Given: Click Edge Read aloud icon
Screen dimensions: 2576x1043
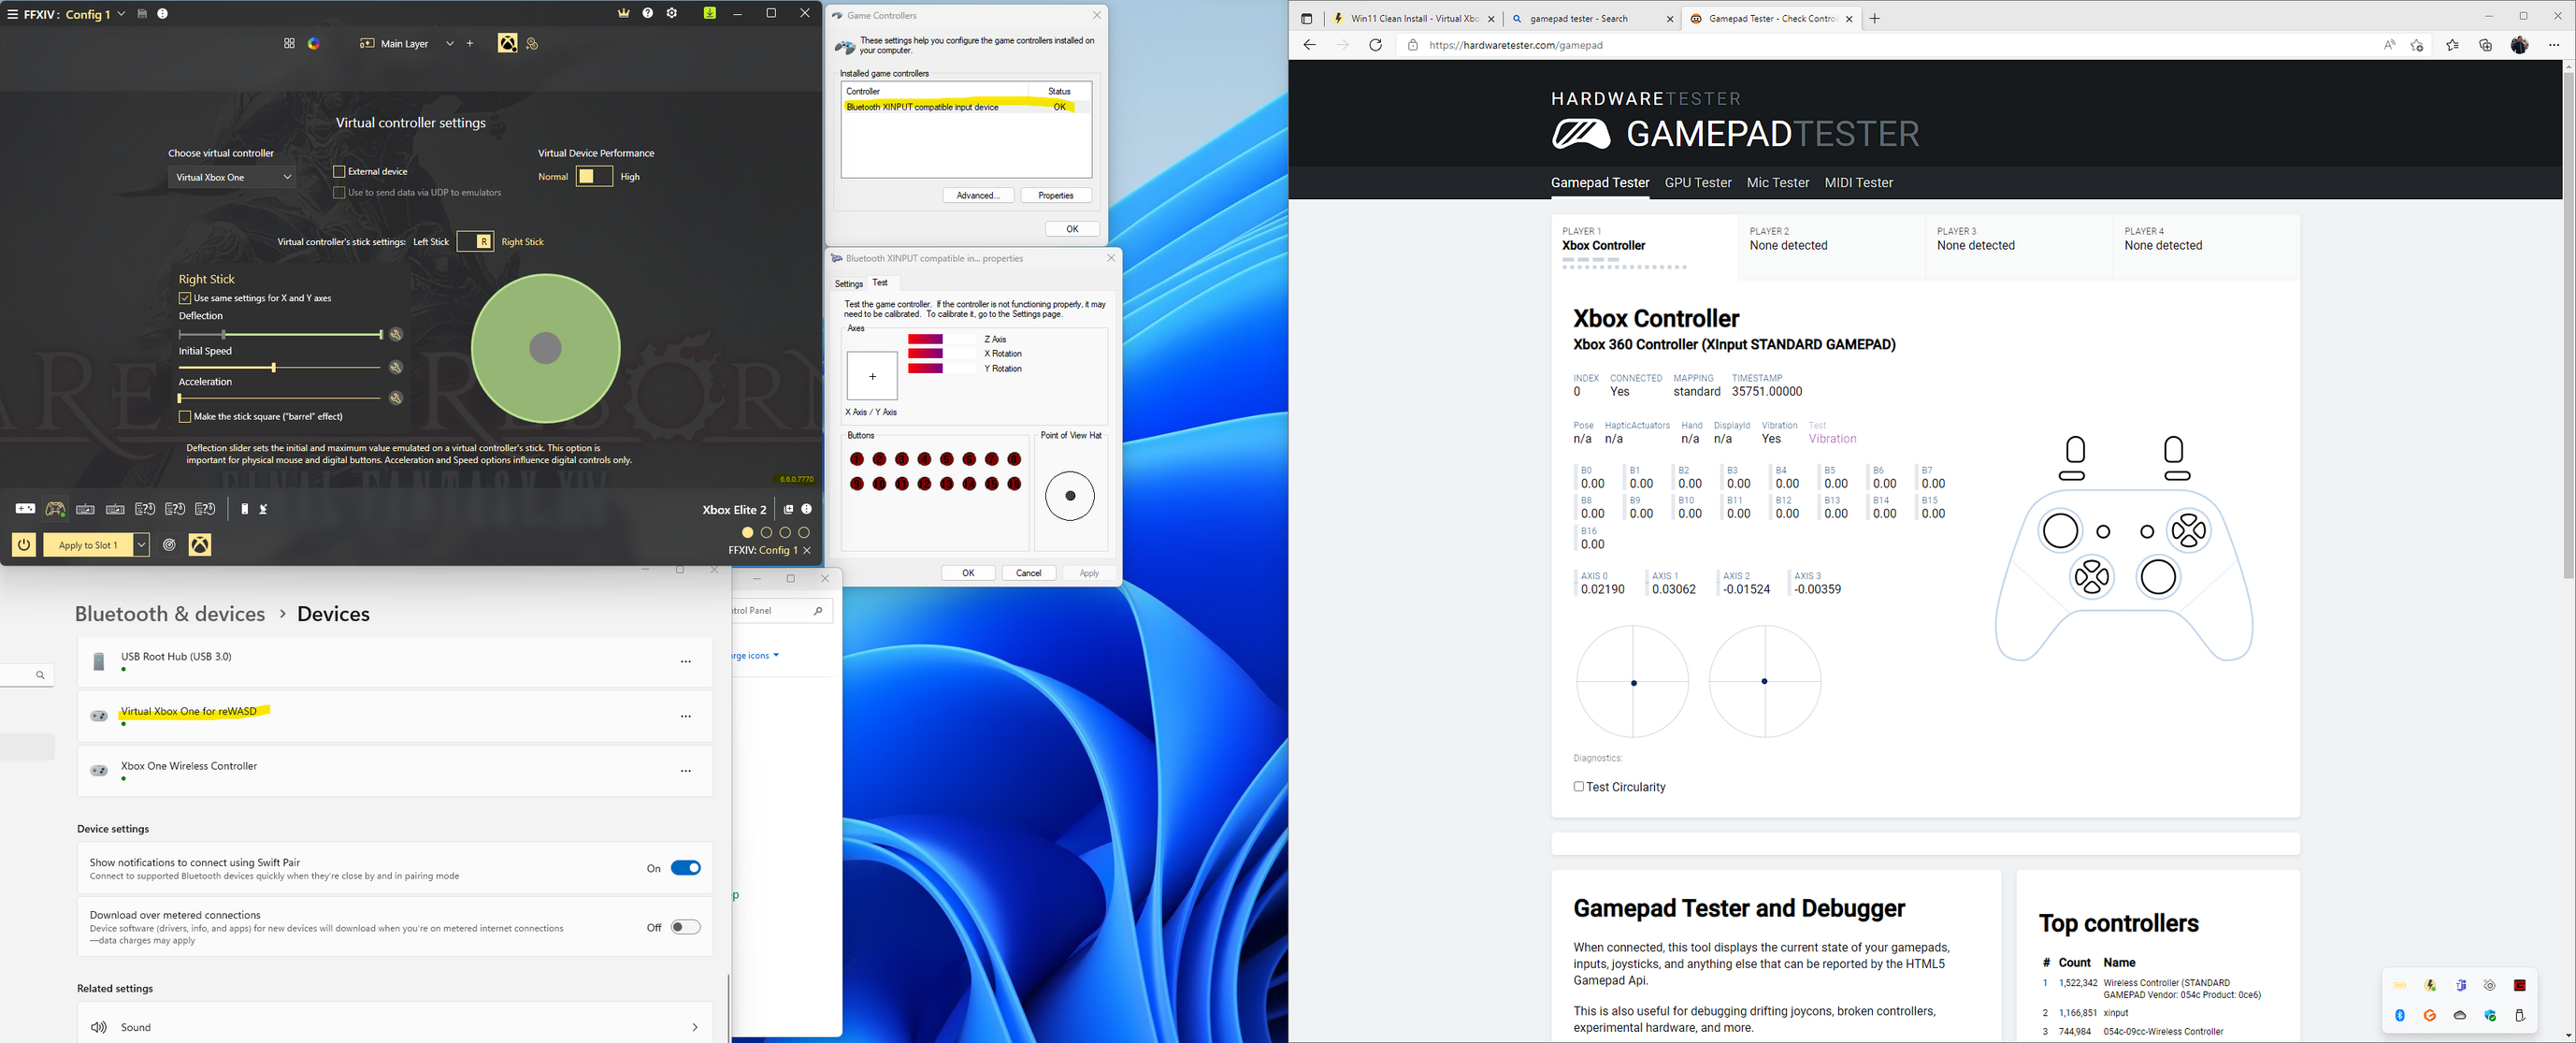Looking at the screenshot, I should pos(2389,45).
